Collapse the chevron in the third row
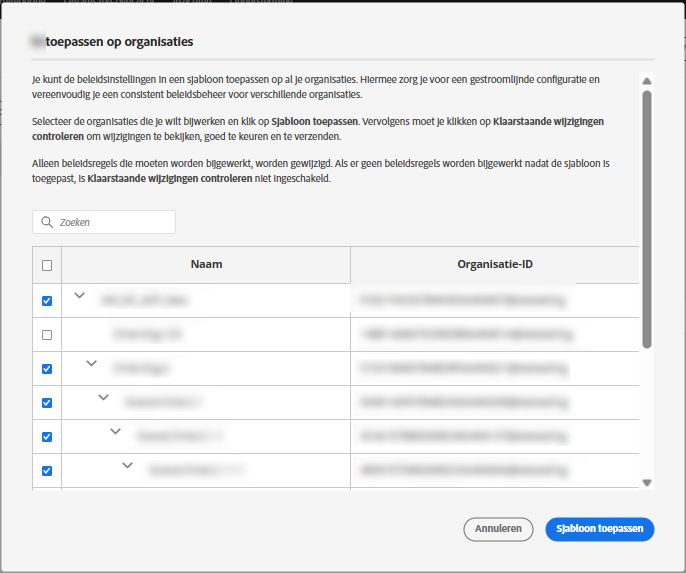Viewport: 686px width, 573px height. coord(91,363)
